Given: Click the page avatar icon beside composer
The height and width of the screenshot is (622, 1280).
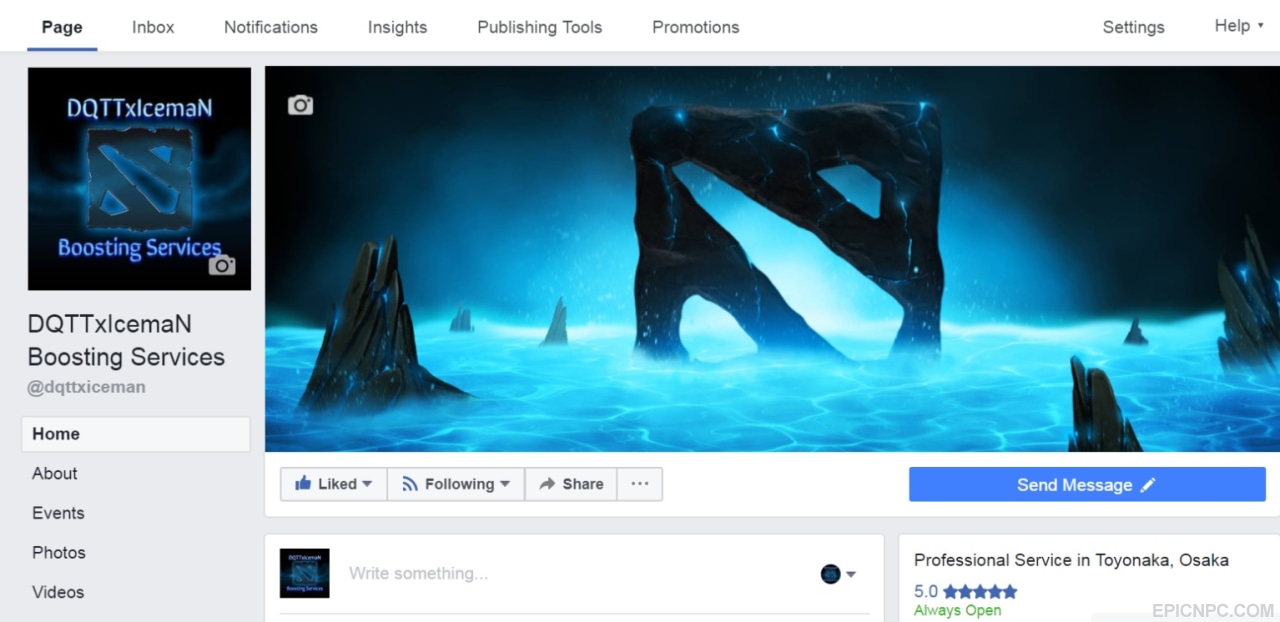Looking at the screenshot, I should click(x=305, y=573).
